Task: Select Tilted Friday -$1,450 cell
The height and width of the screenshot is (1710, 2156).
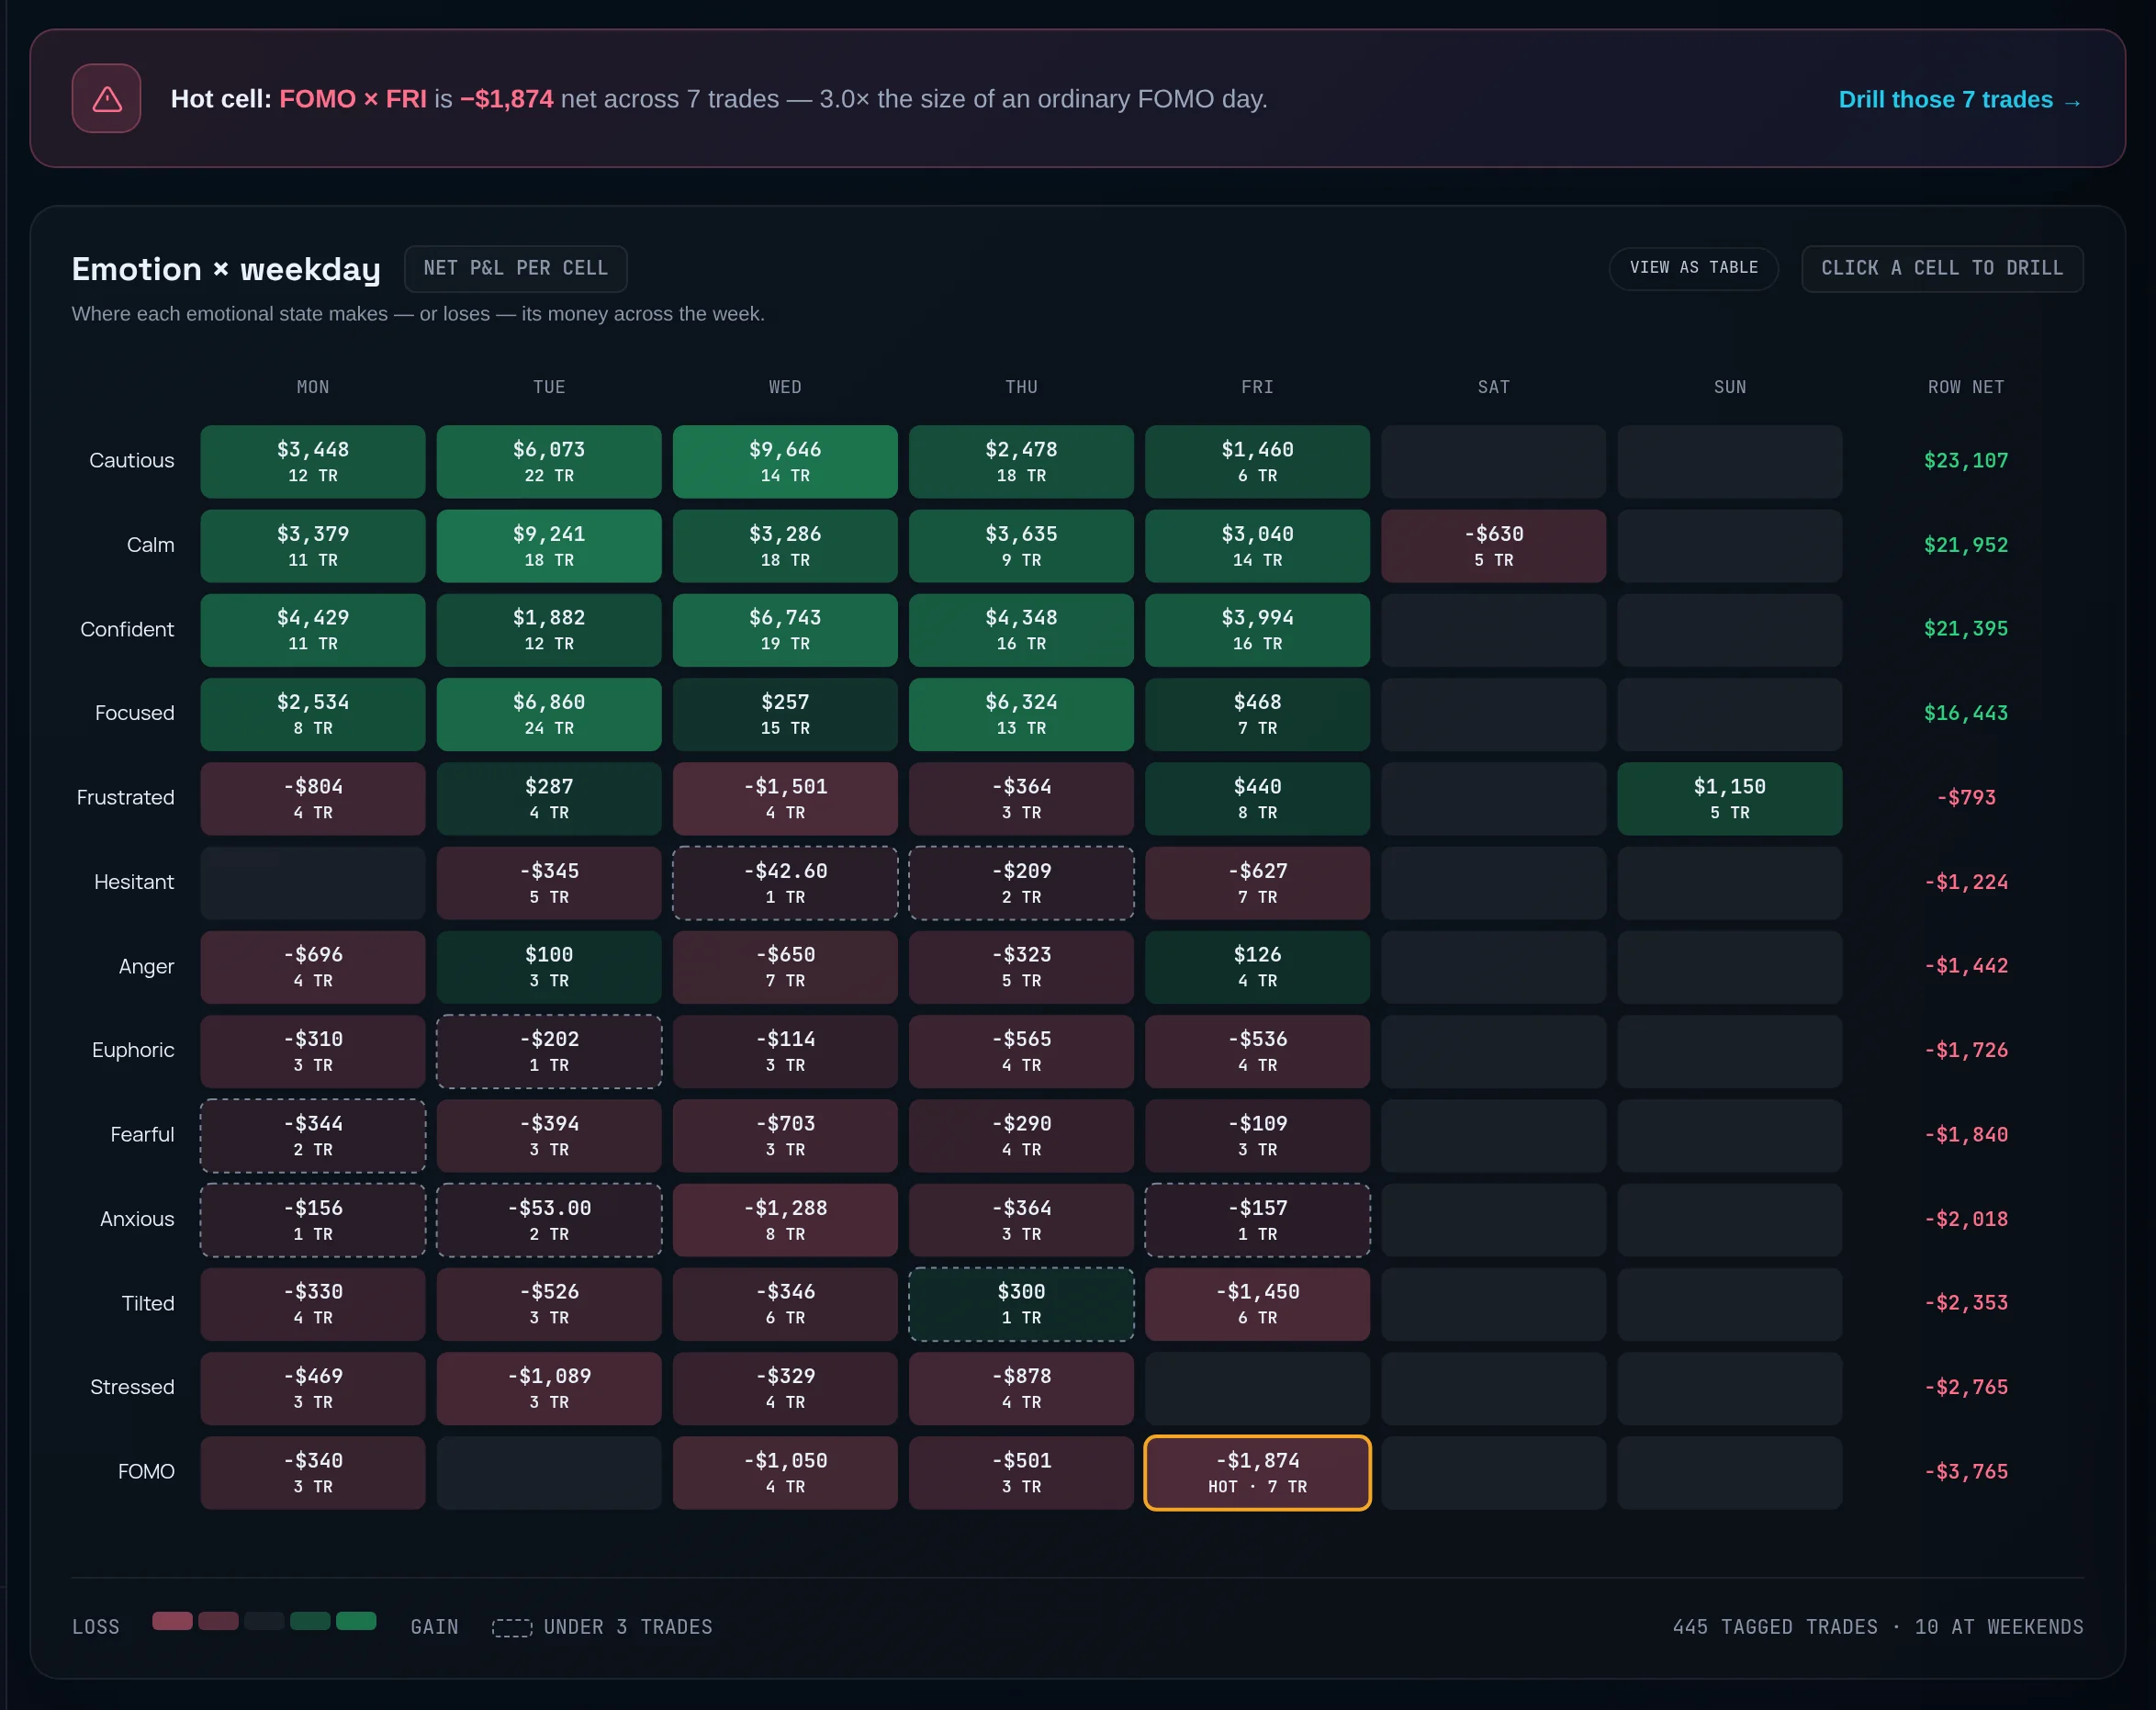Action: tap(1257, 1304)
